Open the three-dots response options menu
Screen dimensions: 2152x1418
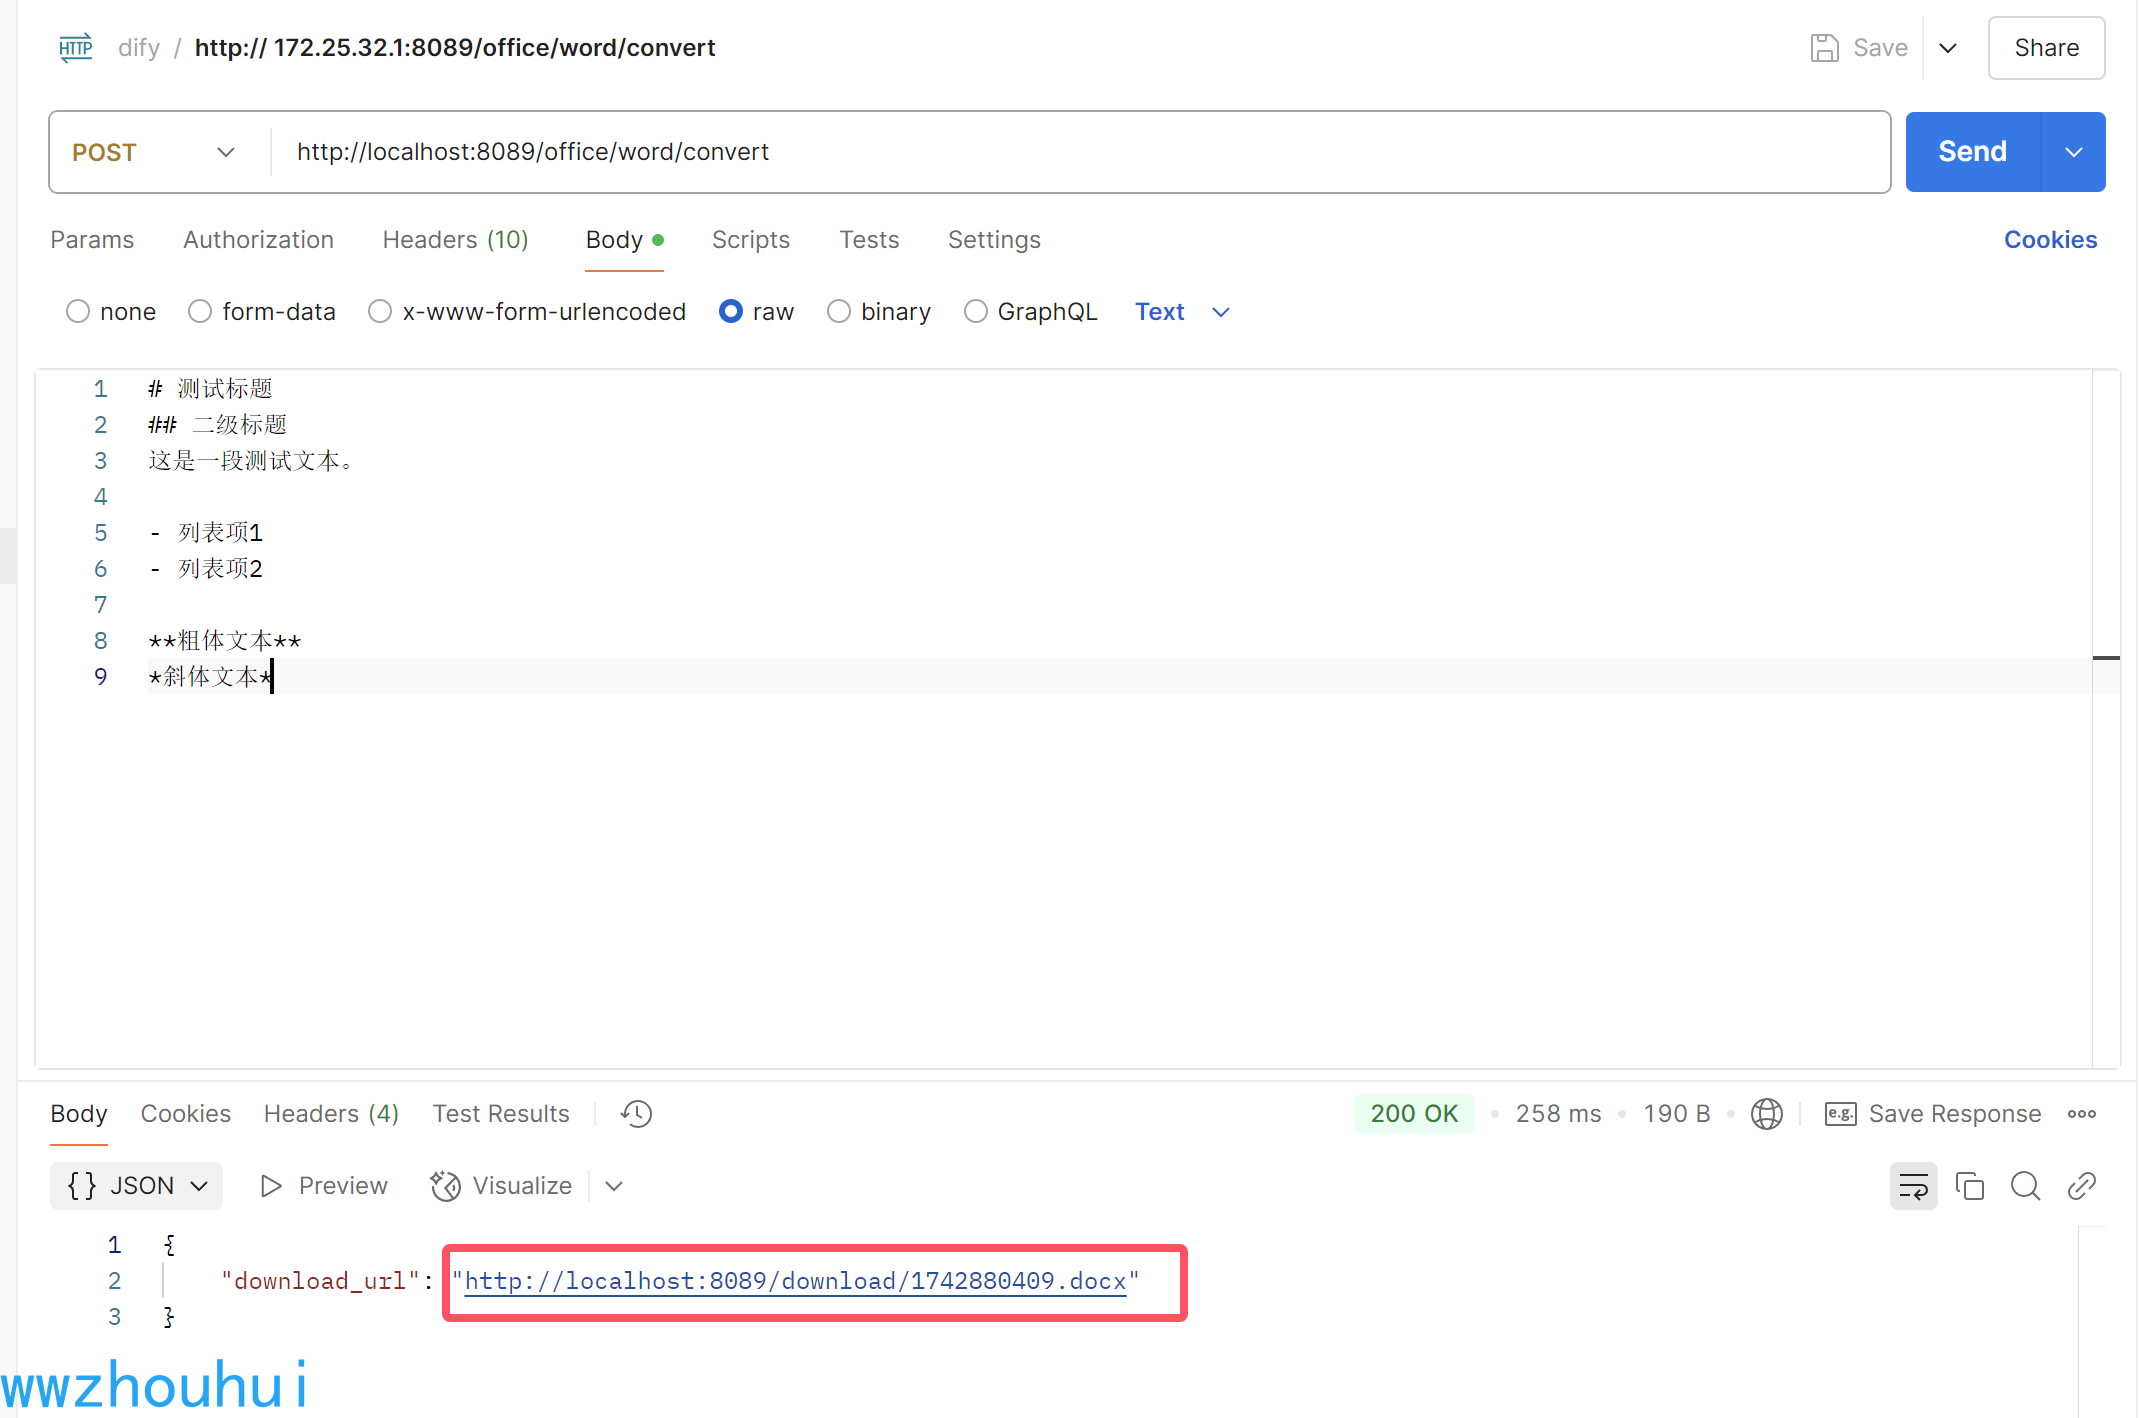[2081, 1114]
